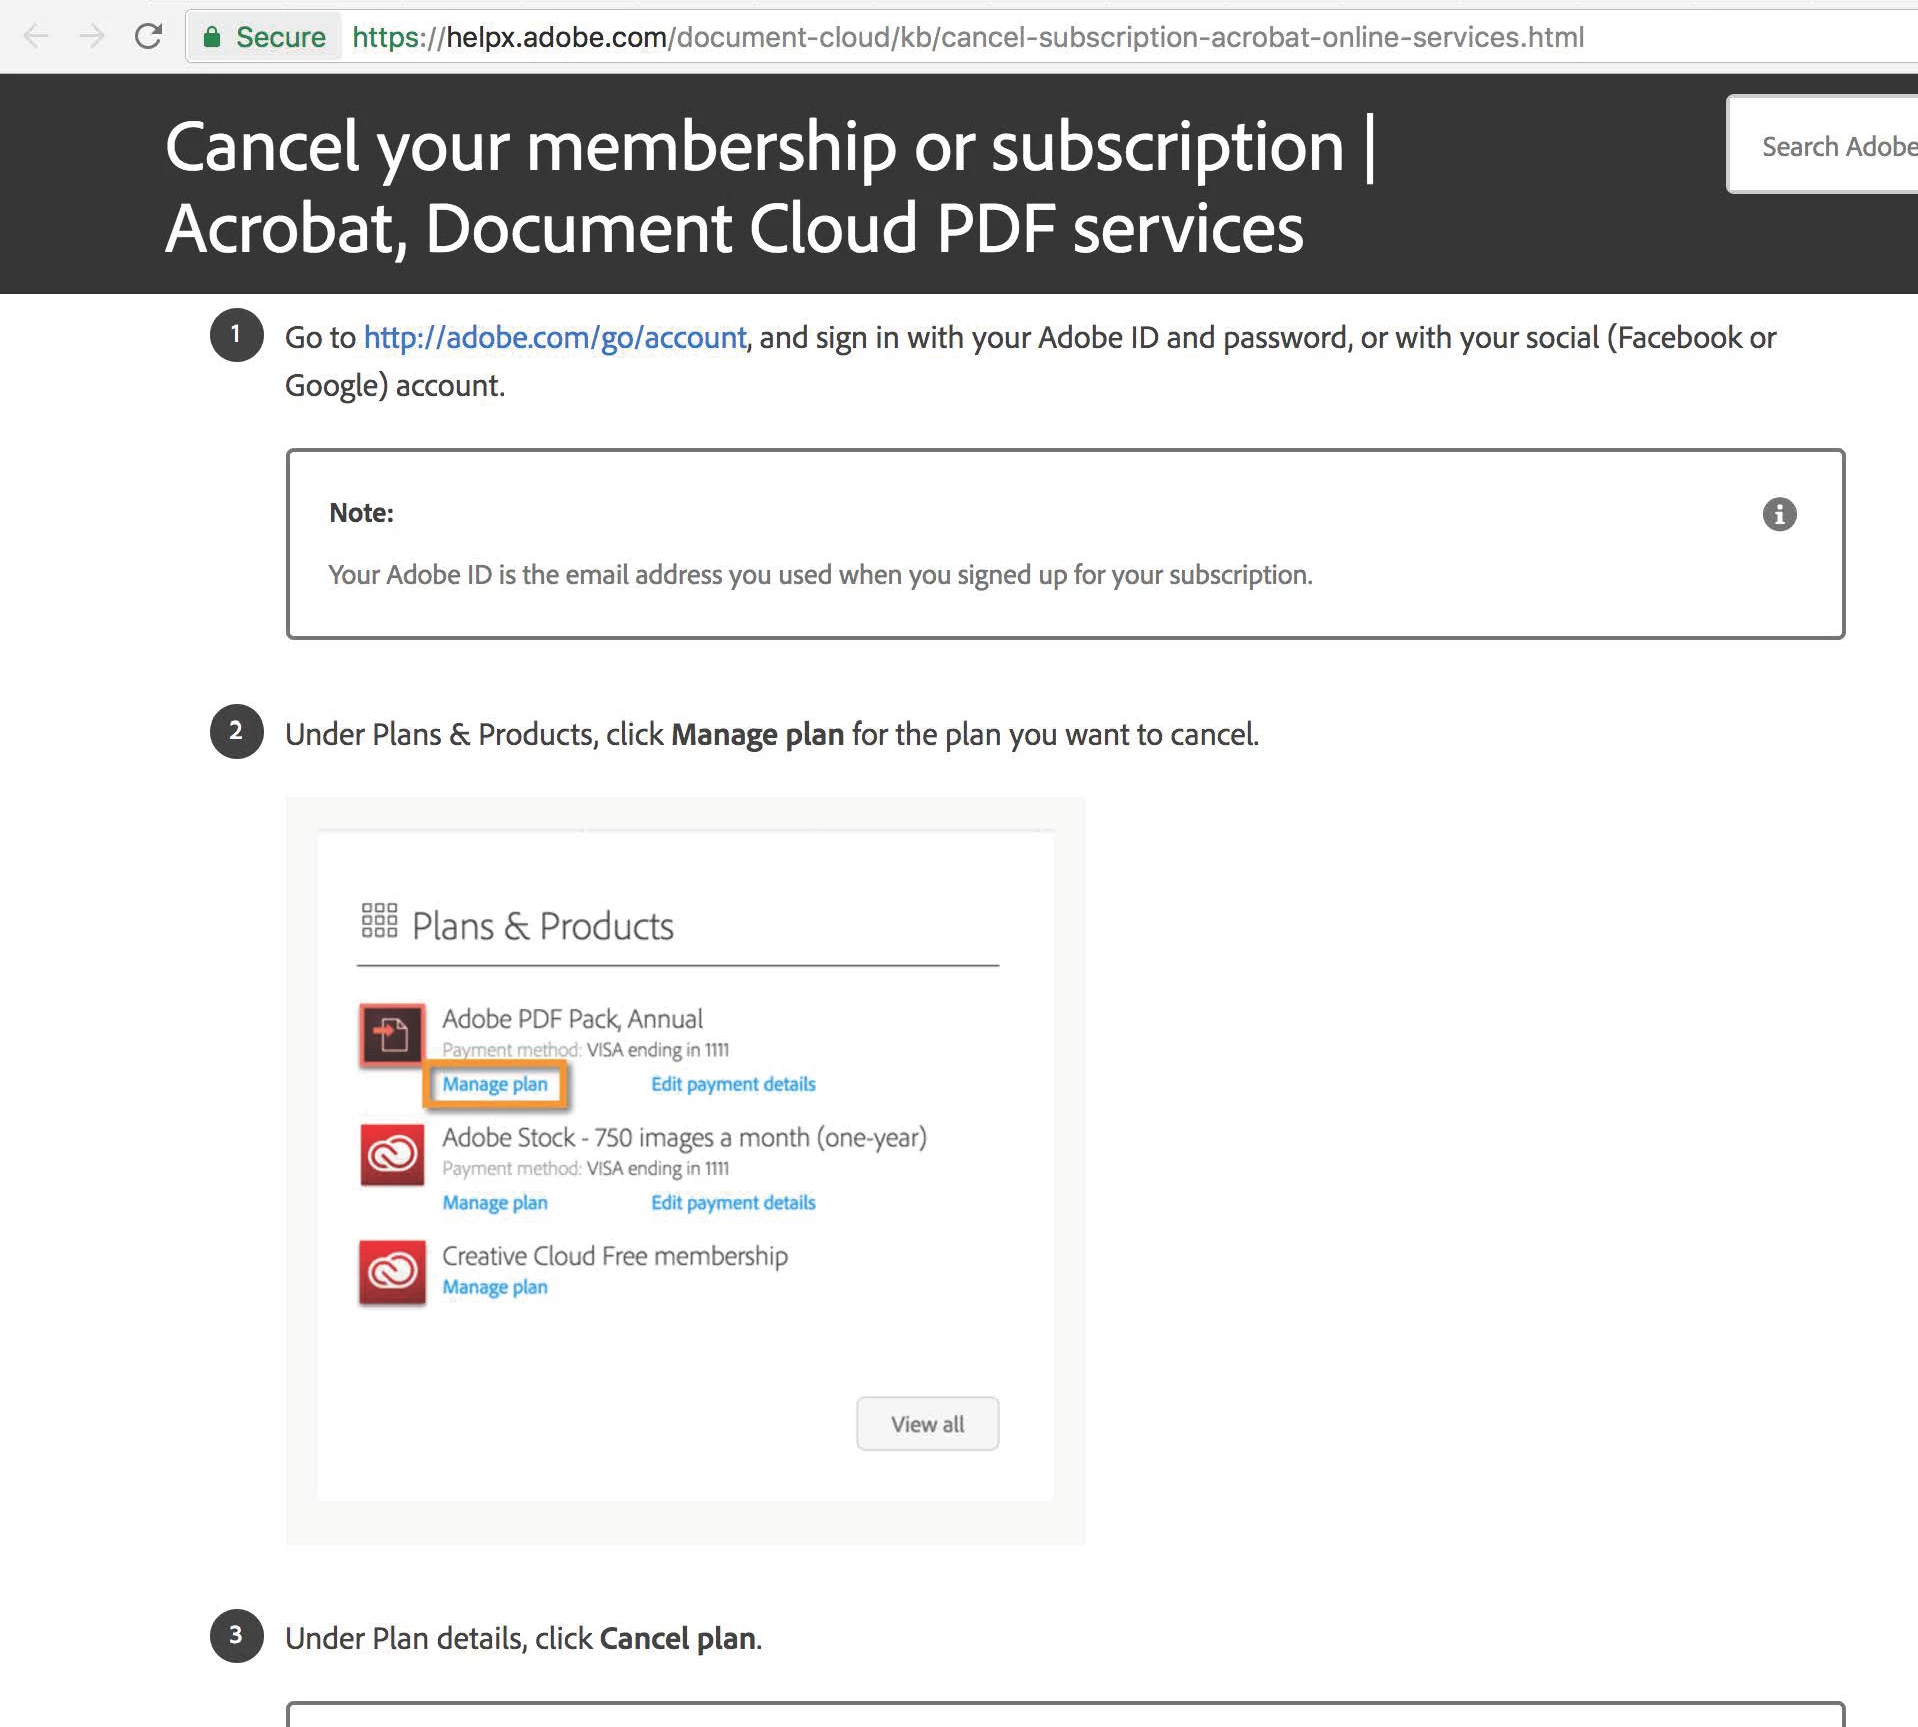Click Manage plan under Creative Cloud Free
Viewport: 1918px width, 1727px height.
pos(495,1287)
